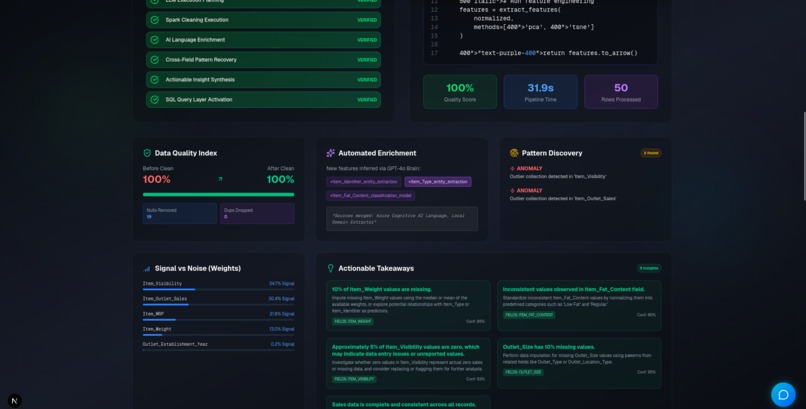Click the '2 found' badge in Pattern Discovery
The width and height of the screenshot is (806, 409).
(651, 153)
